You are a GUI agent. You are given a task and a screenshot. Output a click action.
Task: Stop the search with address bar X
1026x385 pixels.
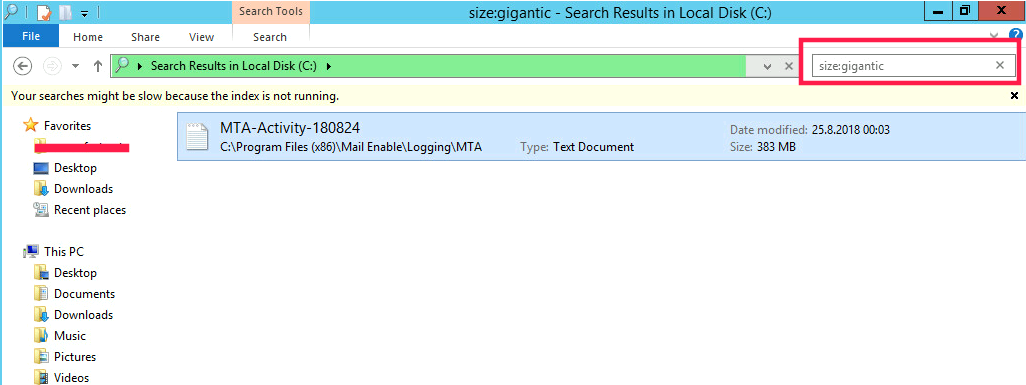(788, 66)
